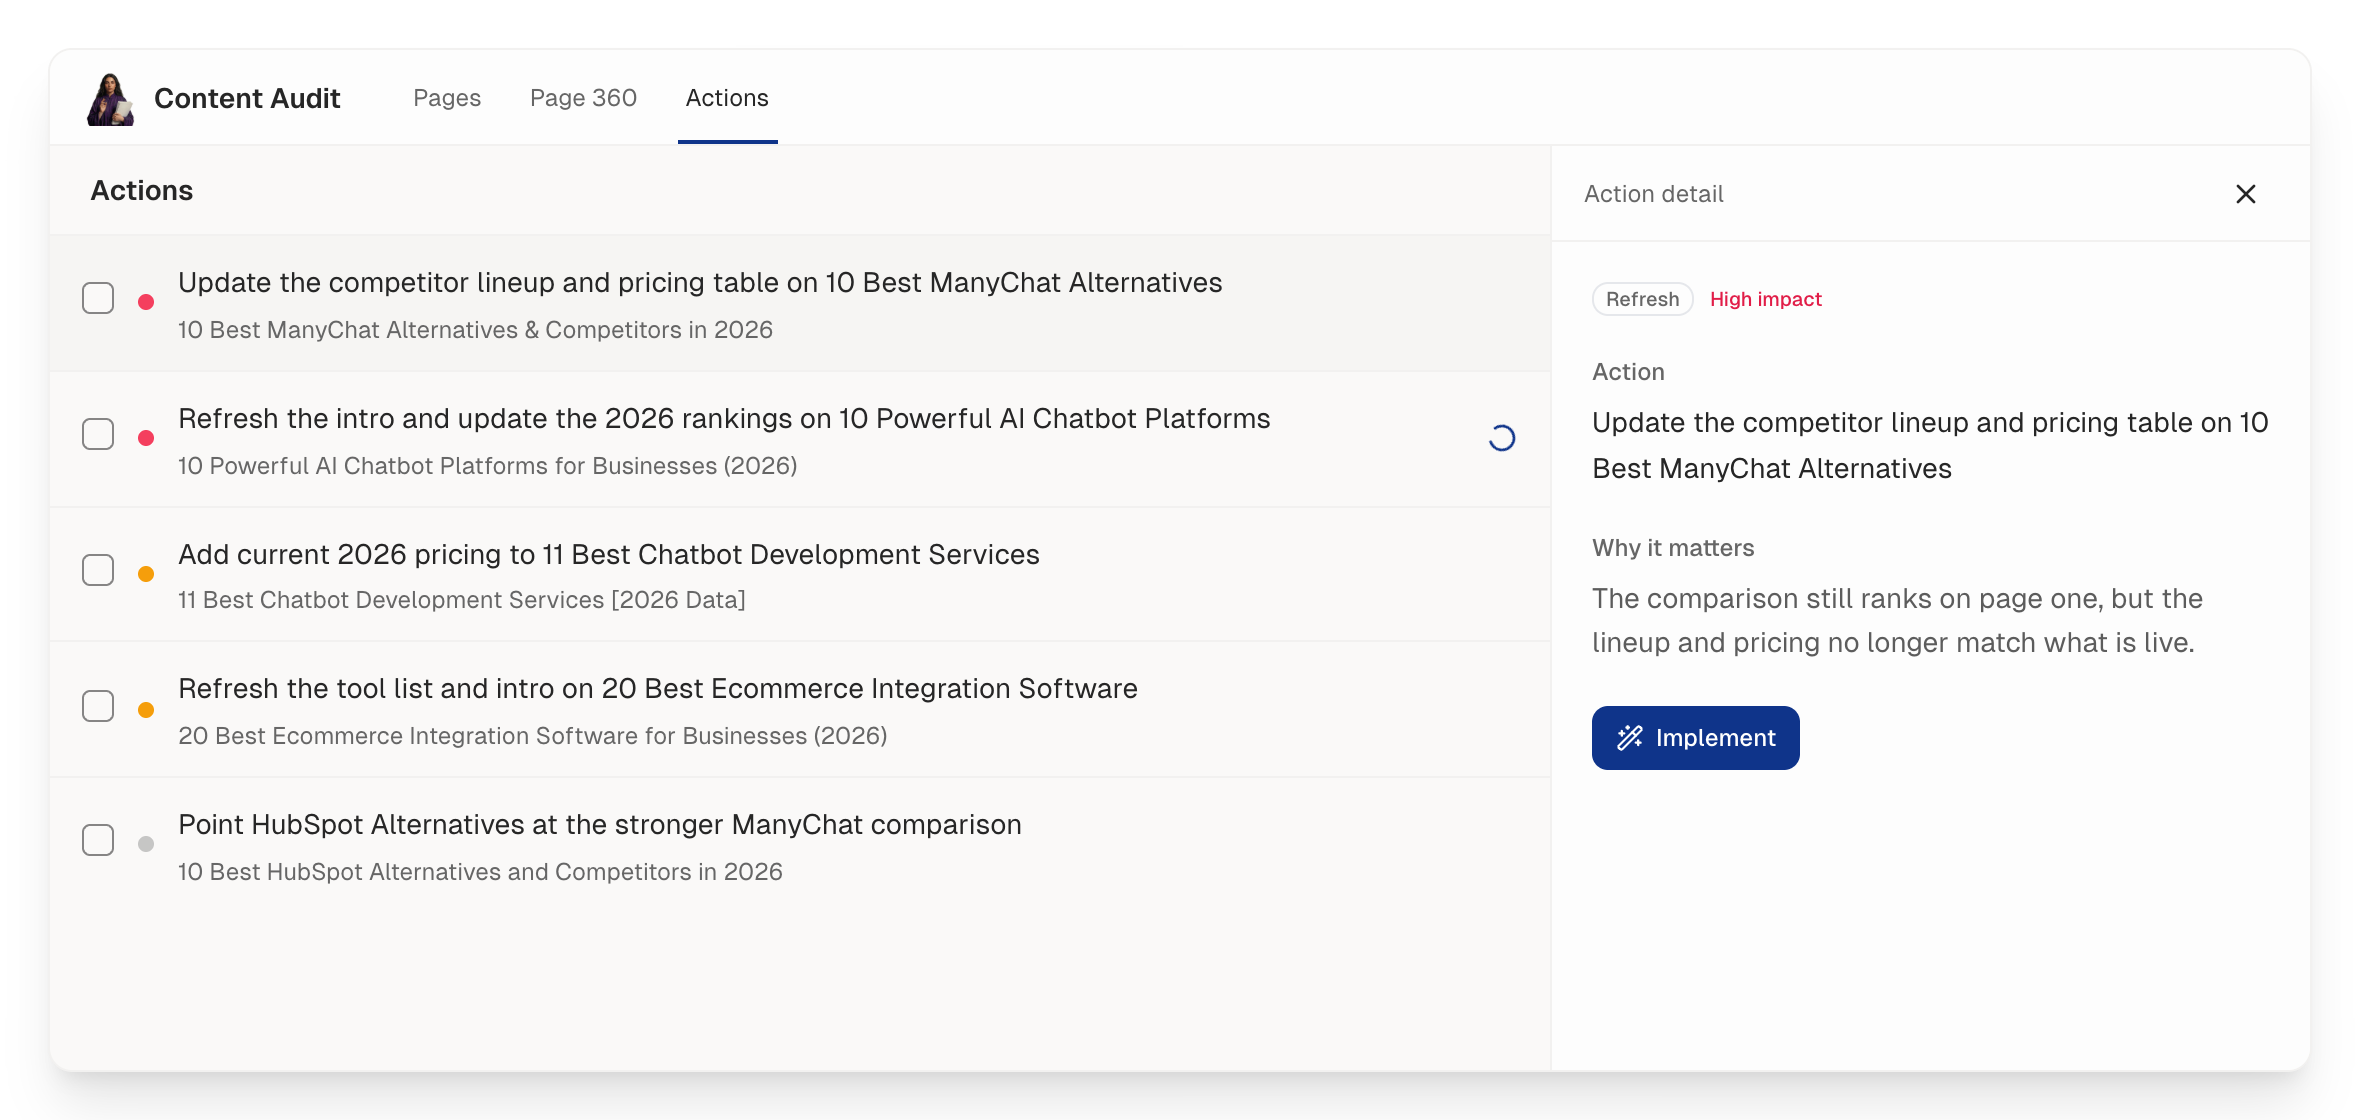Click the gray dot on HubSpot Alternatives row

coord(146,844)
